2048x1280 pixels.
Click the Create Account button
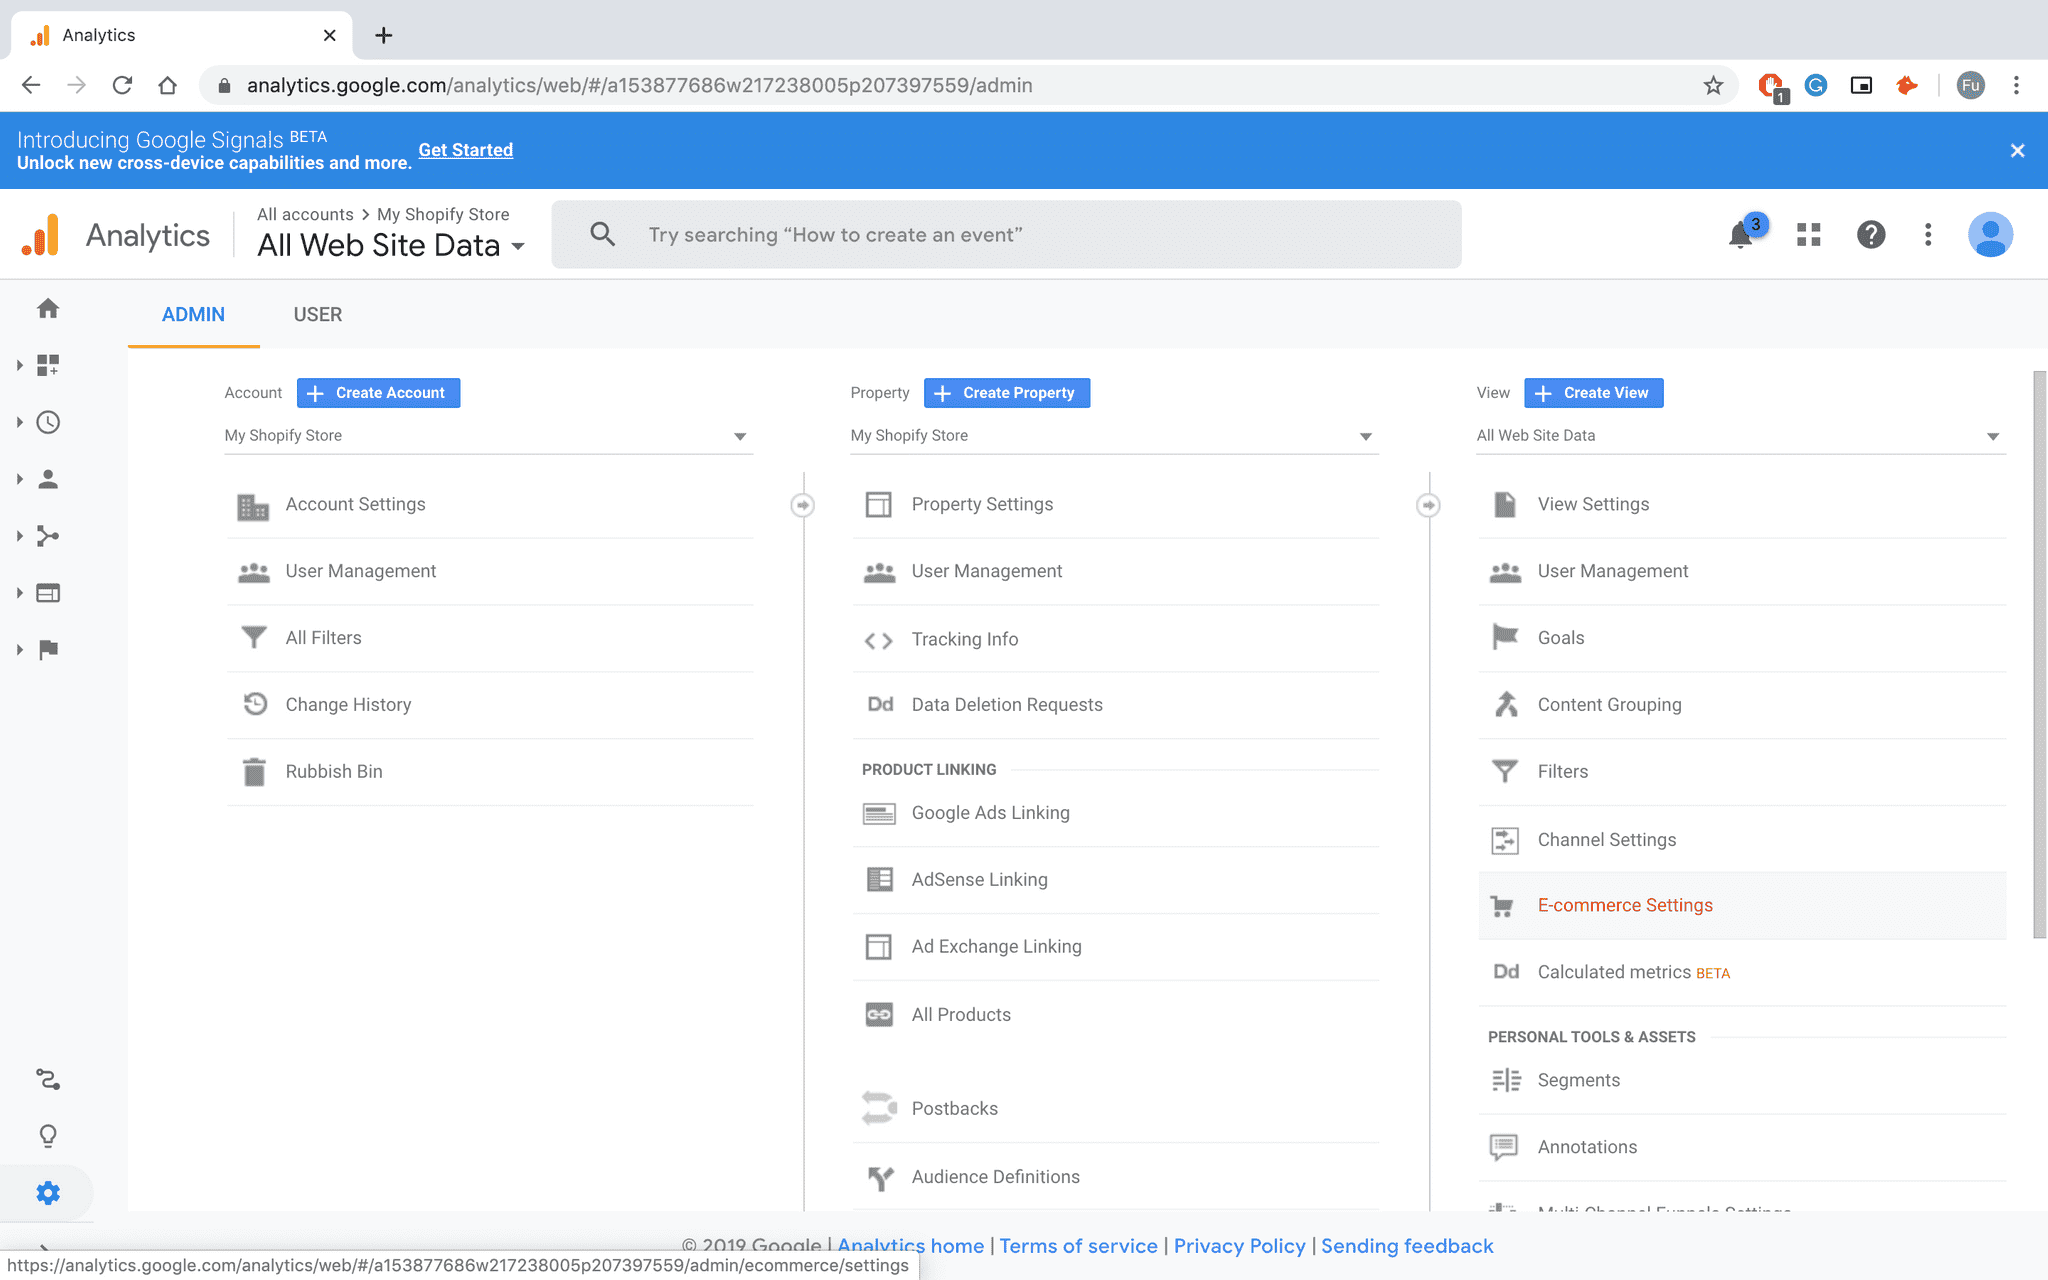coord(378,393)
